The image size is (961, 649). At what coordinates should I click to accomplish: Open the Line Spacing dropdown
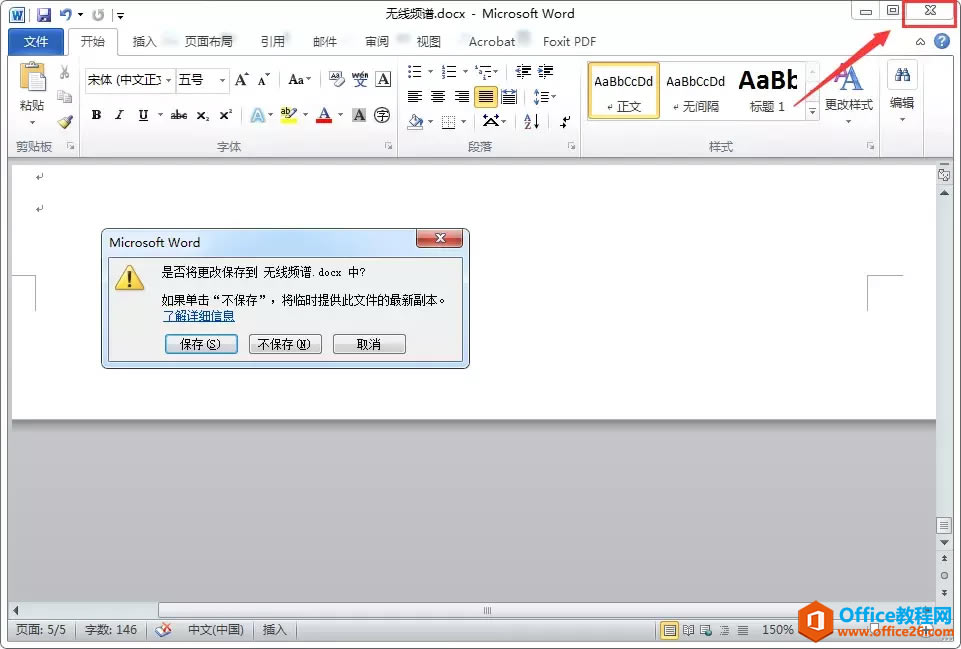click(x=544, y=97)
